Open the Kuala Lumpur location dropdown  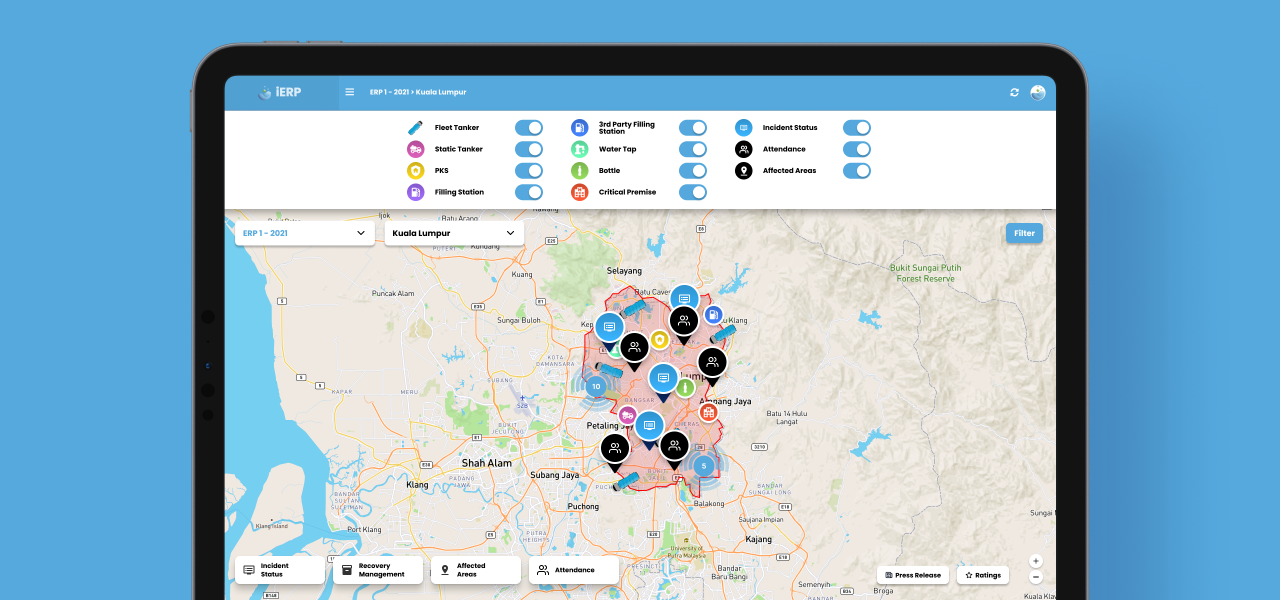click(453, 233)
